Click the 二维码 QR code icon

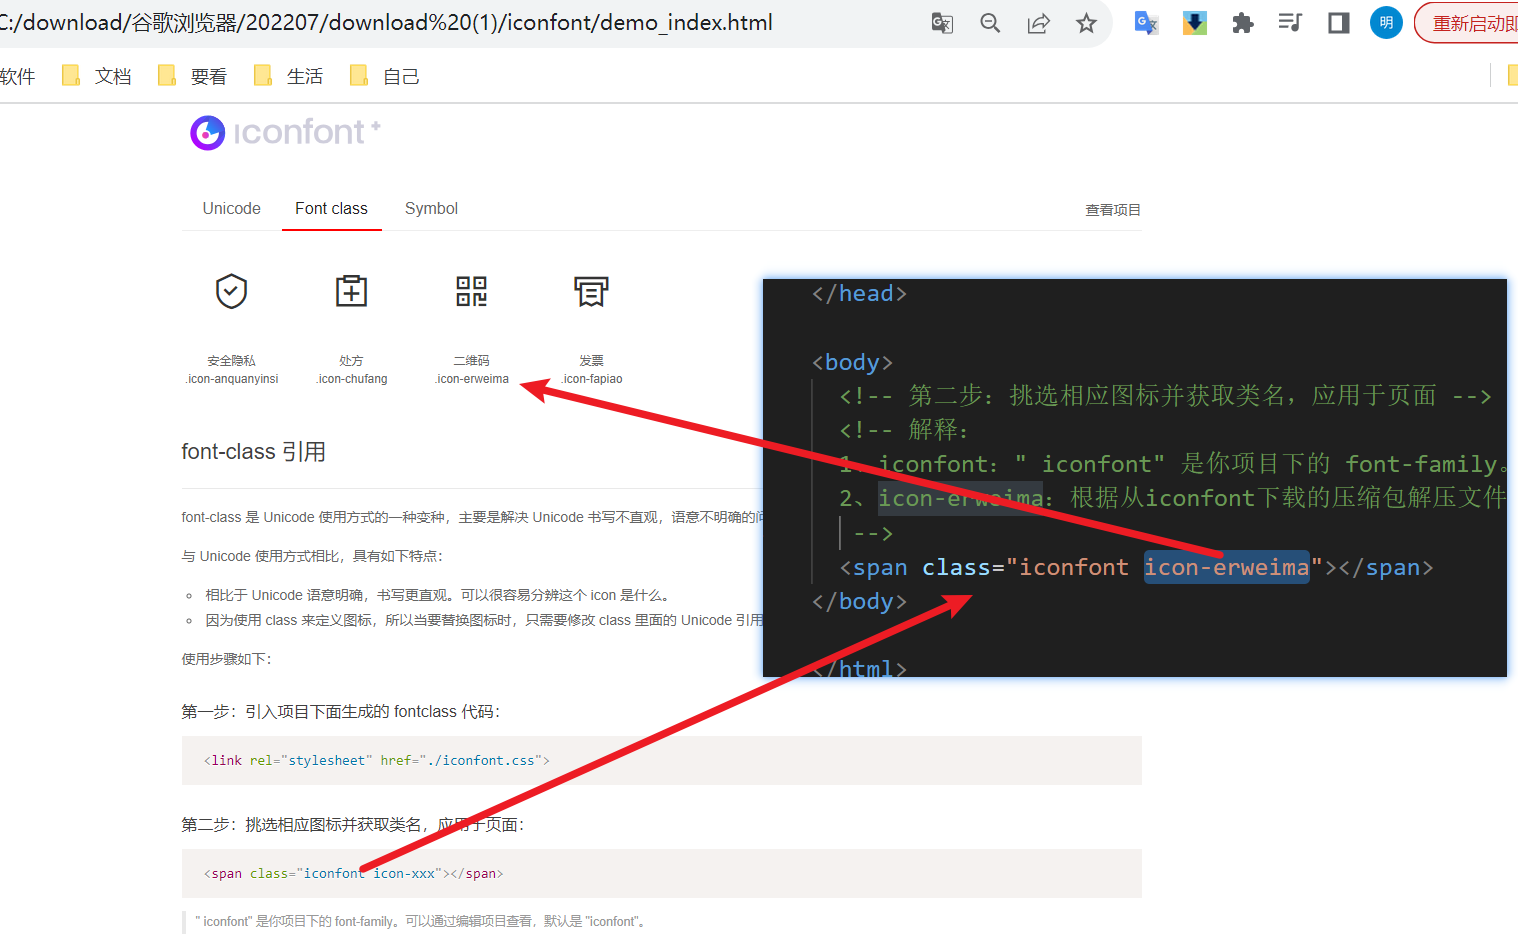(x=471, y=291)
